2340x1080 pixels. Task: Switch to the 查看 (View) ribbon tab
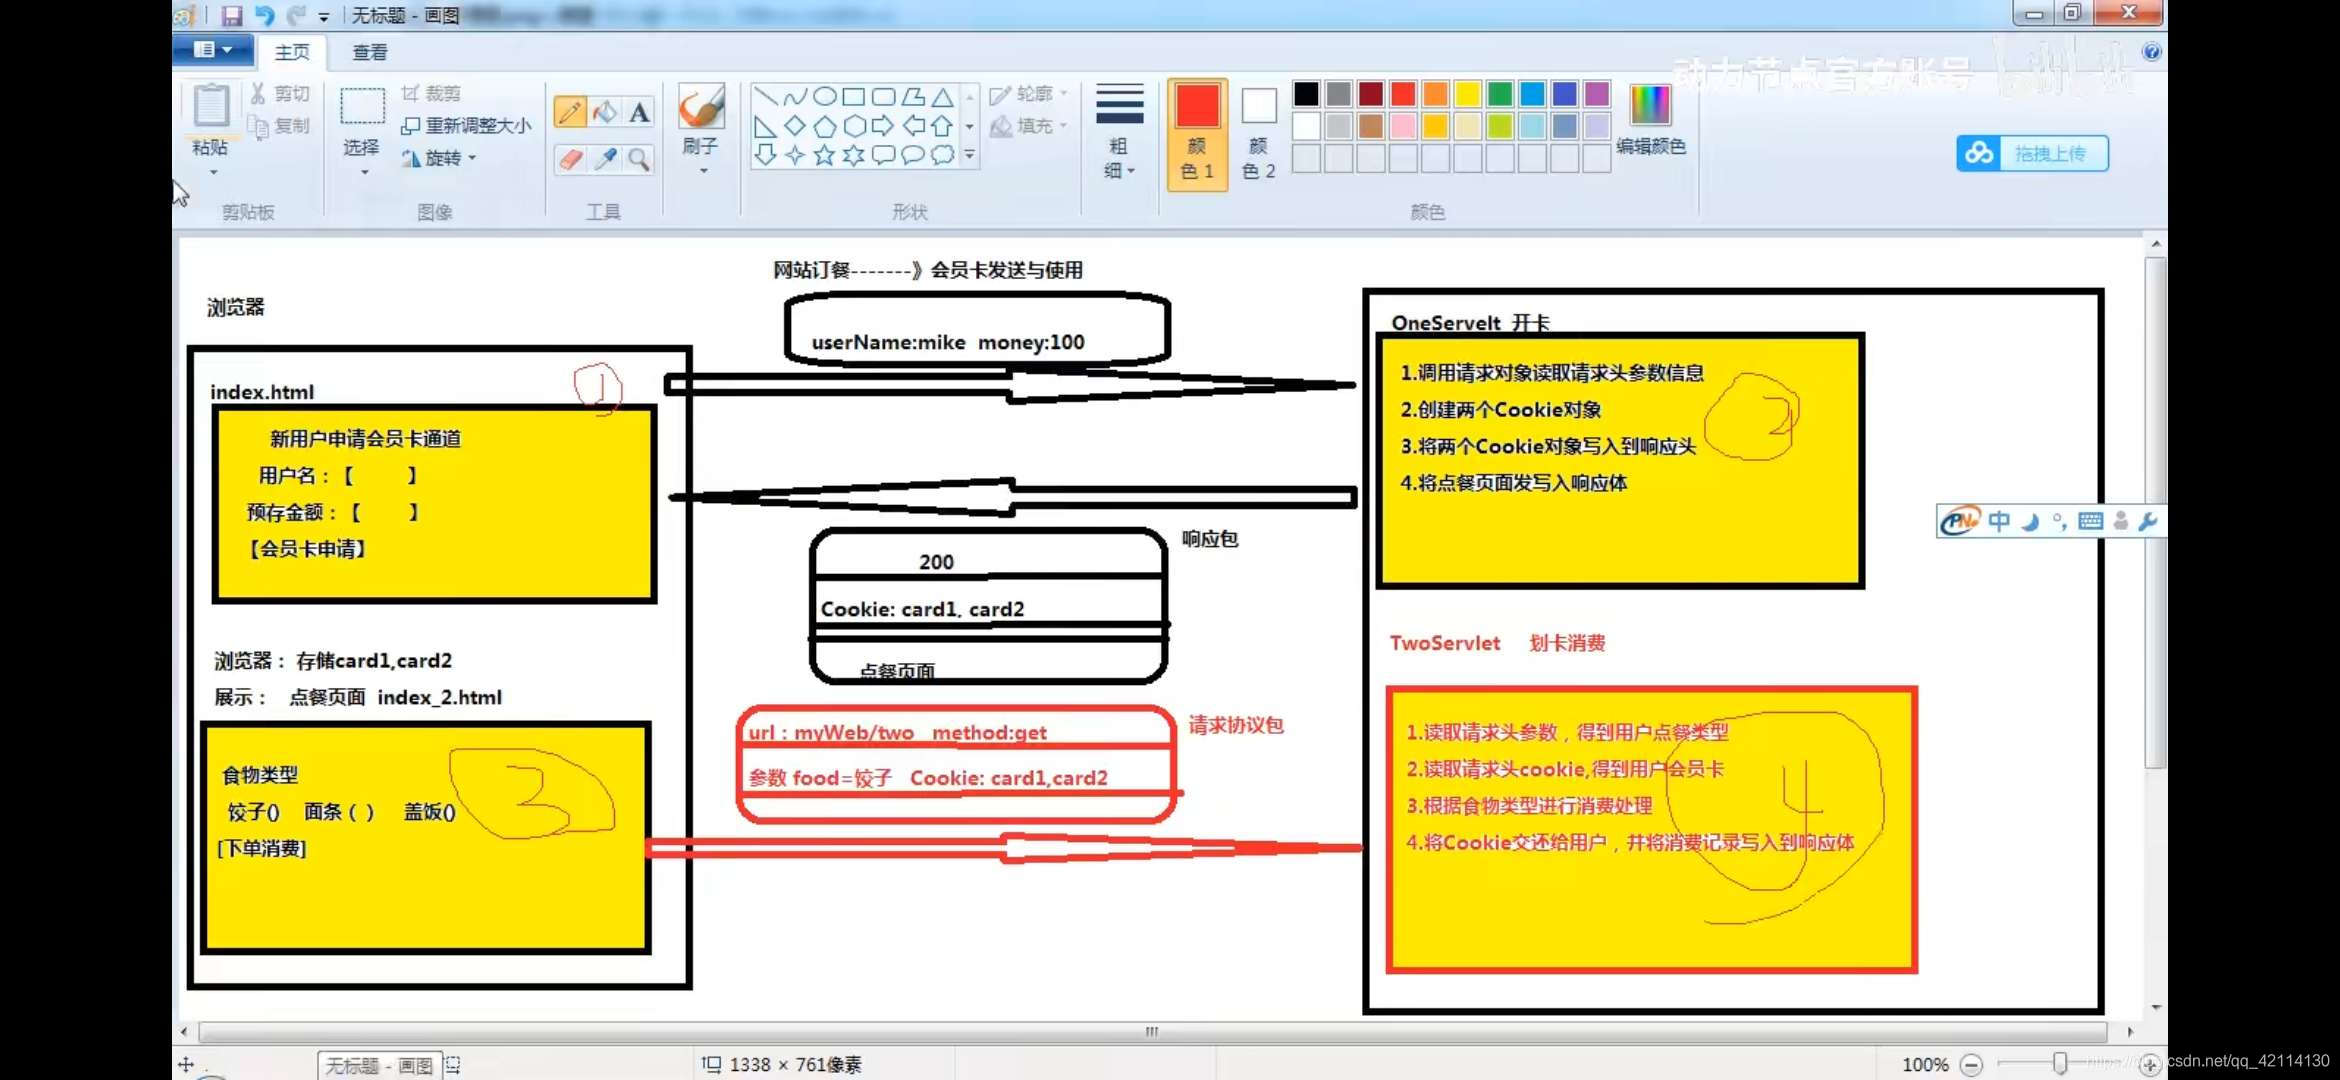pos(369,52)
